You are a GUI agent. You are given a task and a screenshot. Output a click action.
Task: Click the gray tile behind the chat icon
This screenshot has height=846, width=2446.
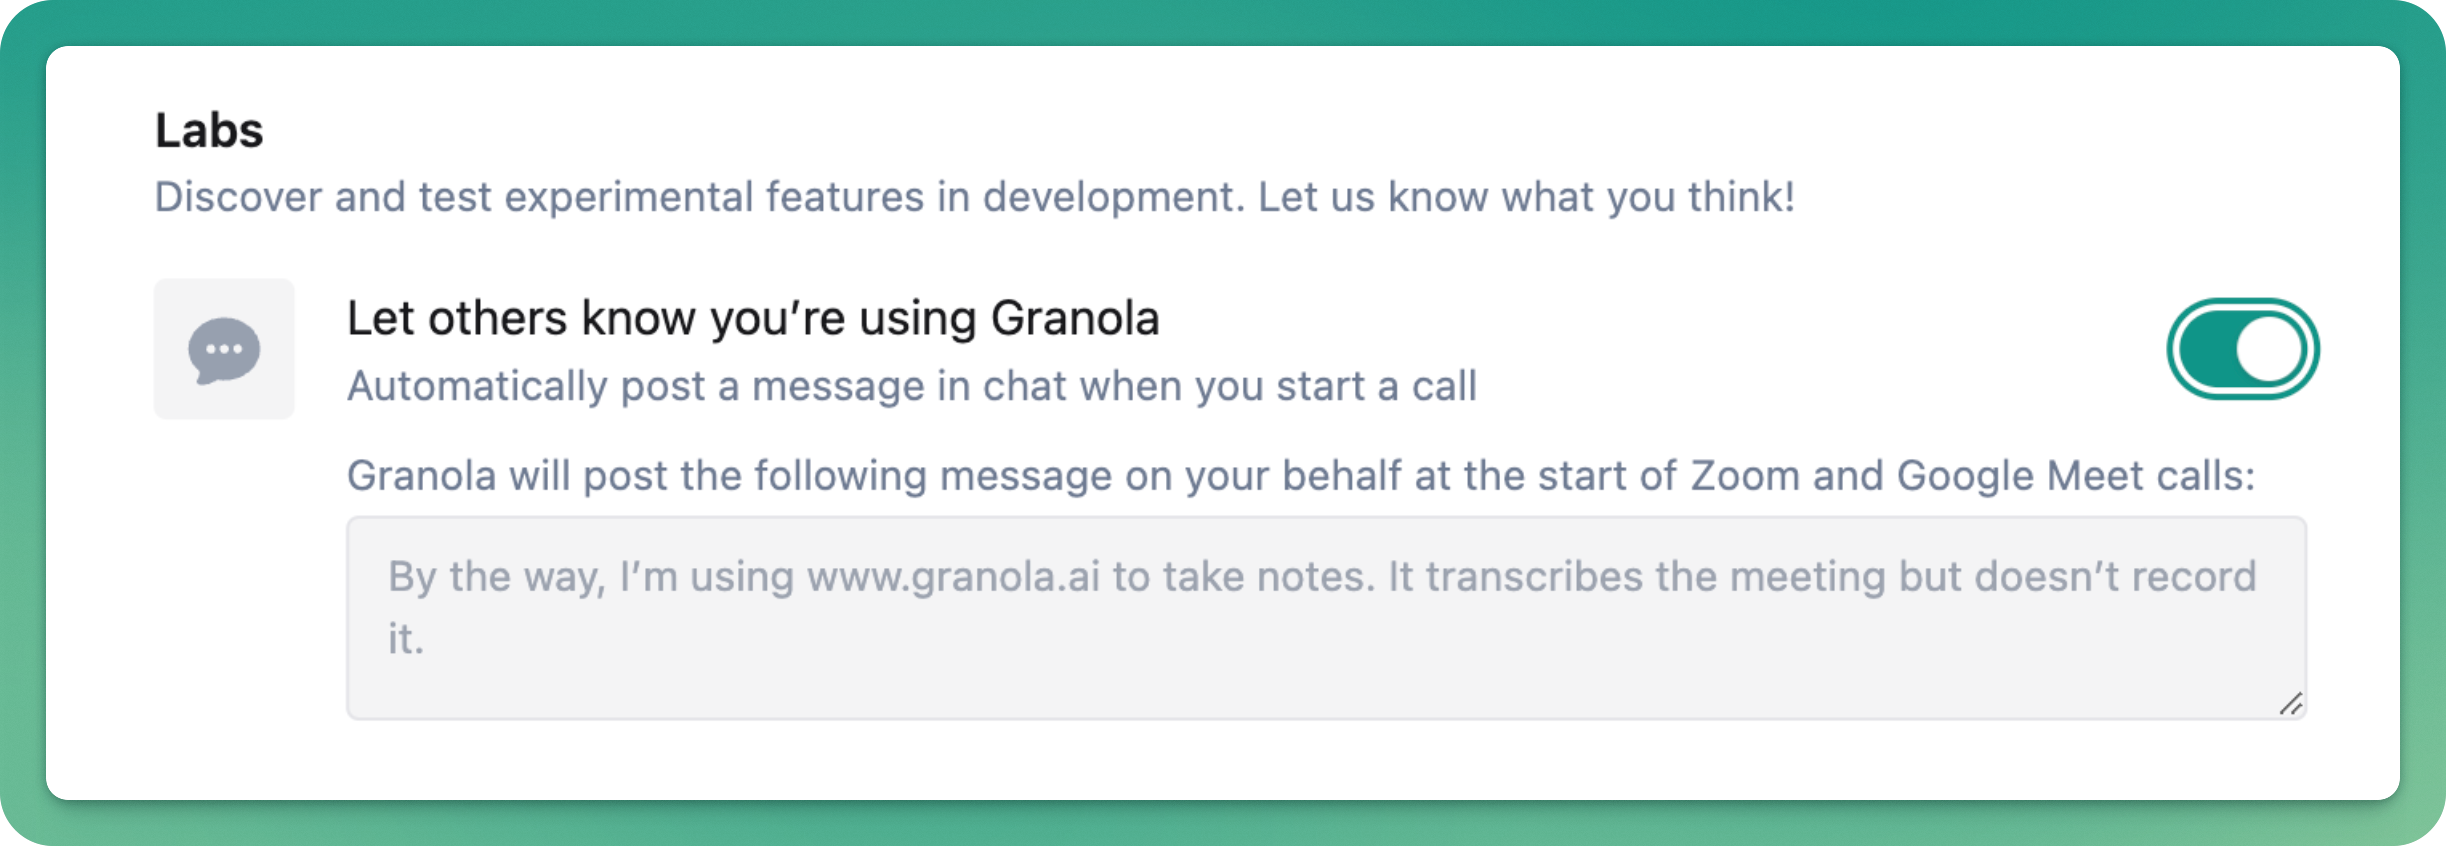click(224, 349)
